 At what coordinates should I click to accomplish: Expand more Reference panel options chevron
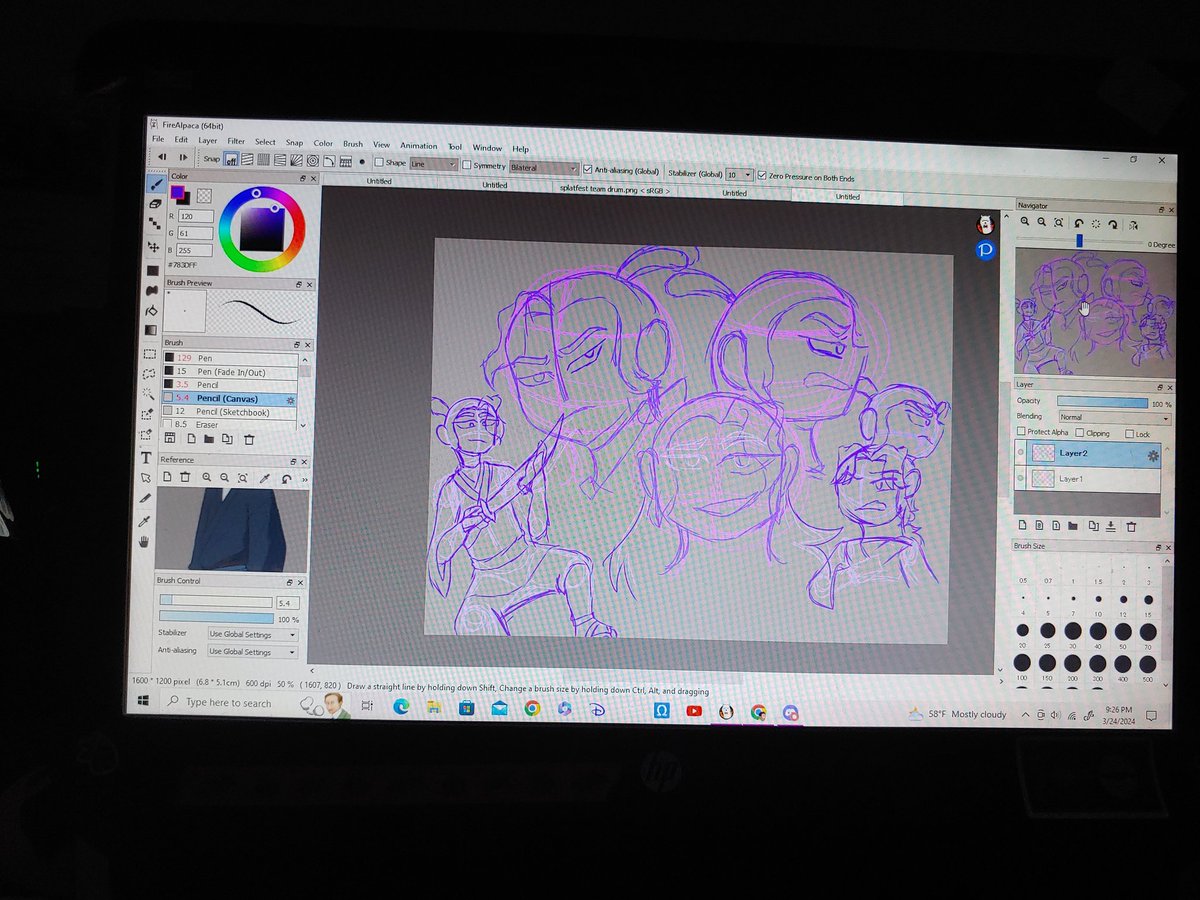(x=304, y=480)
